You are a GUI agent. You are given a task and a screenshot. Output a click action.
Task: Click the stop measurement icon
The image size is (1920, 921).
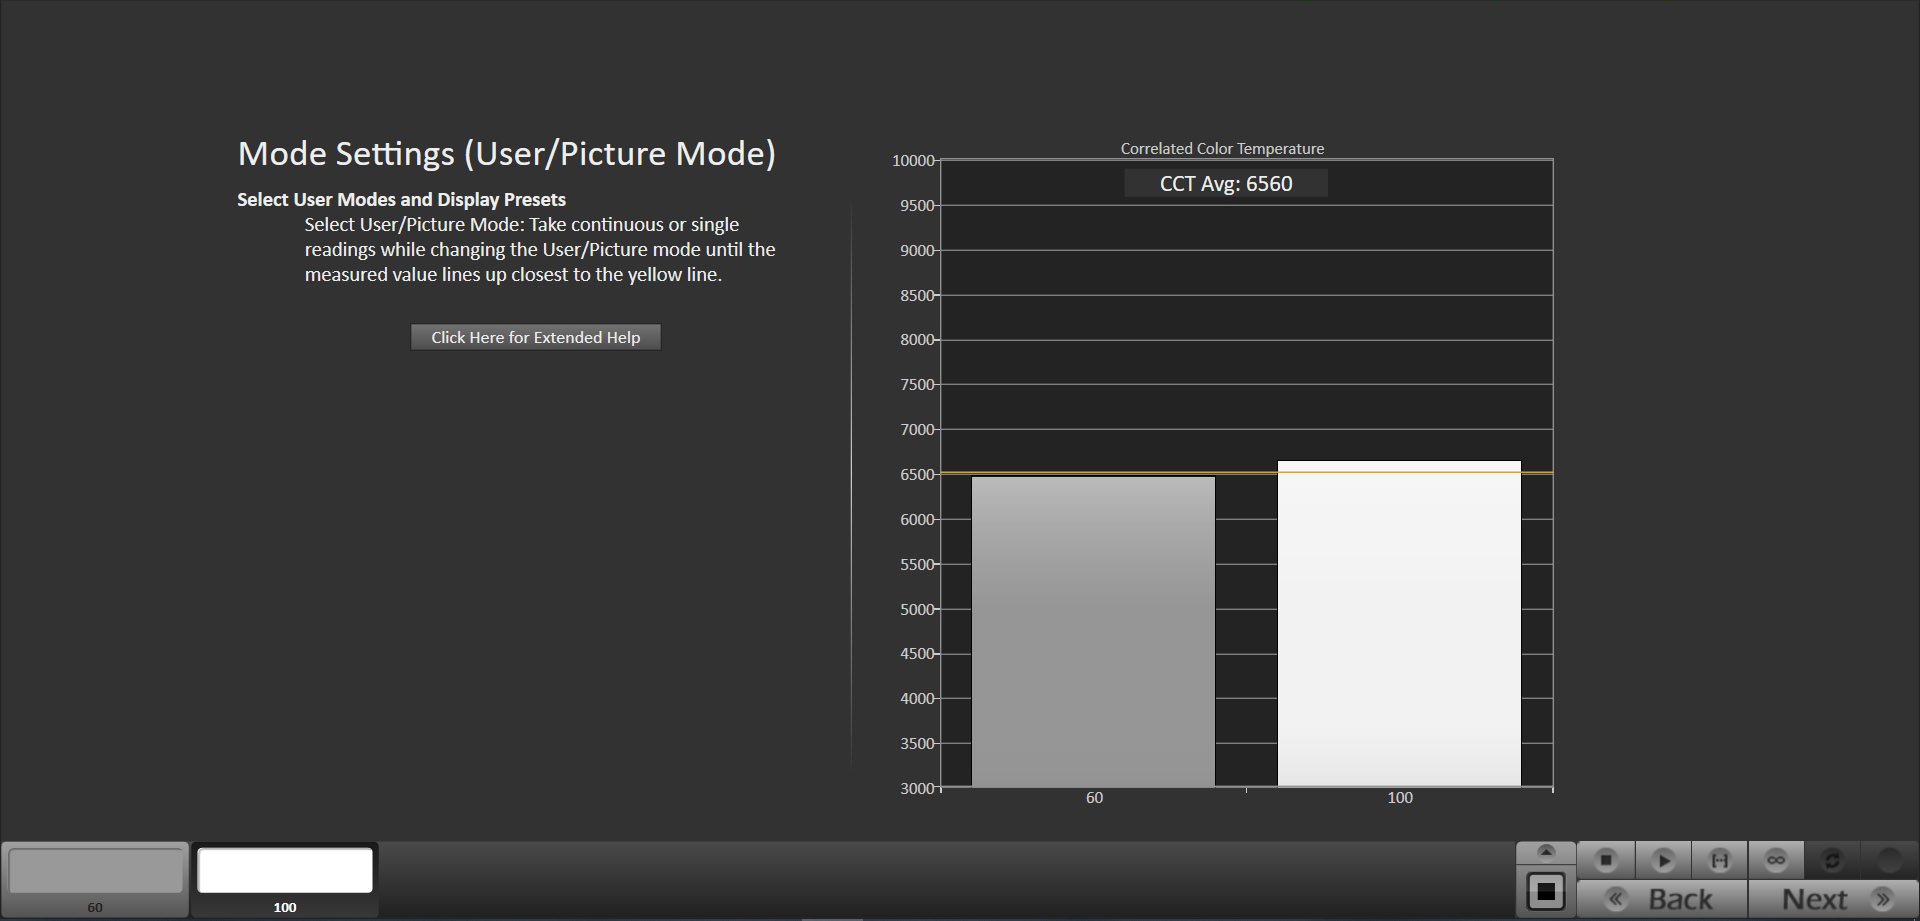click(1606, 860)
